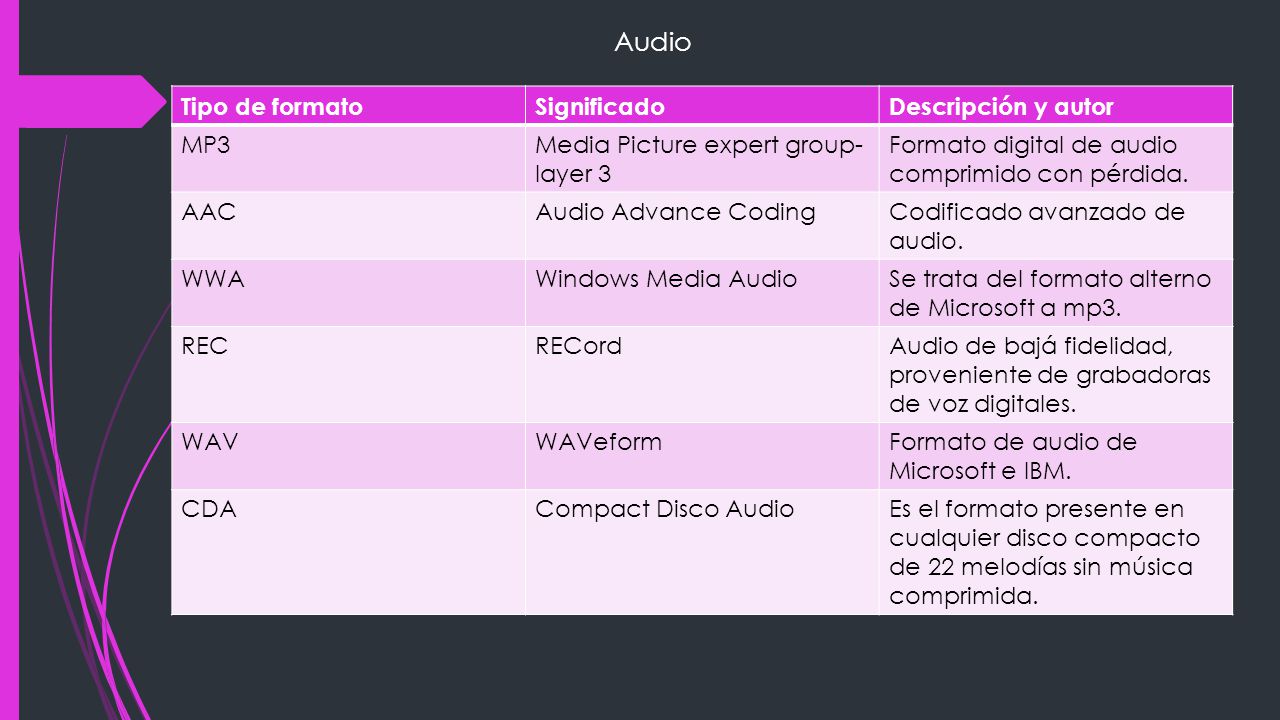Click the Audio Advance Coding cell

pyautogui.click(x=702, y=226)
